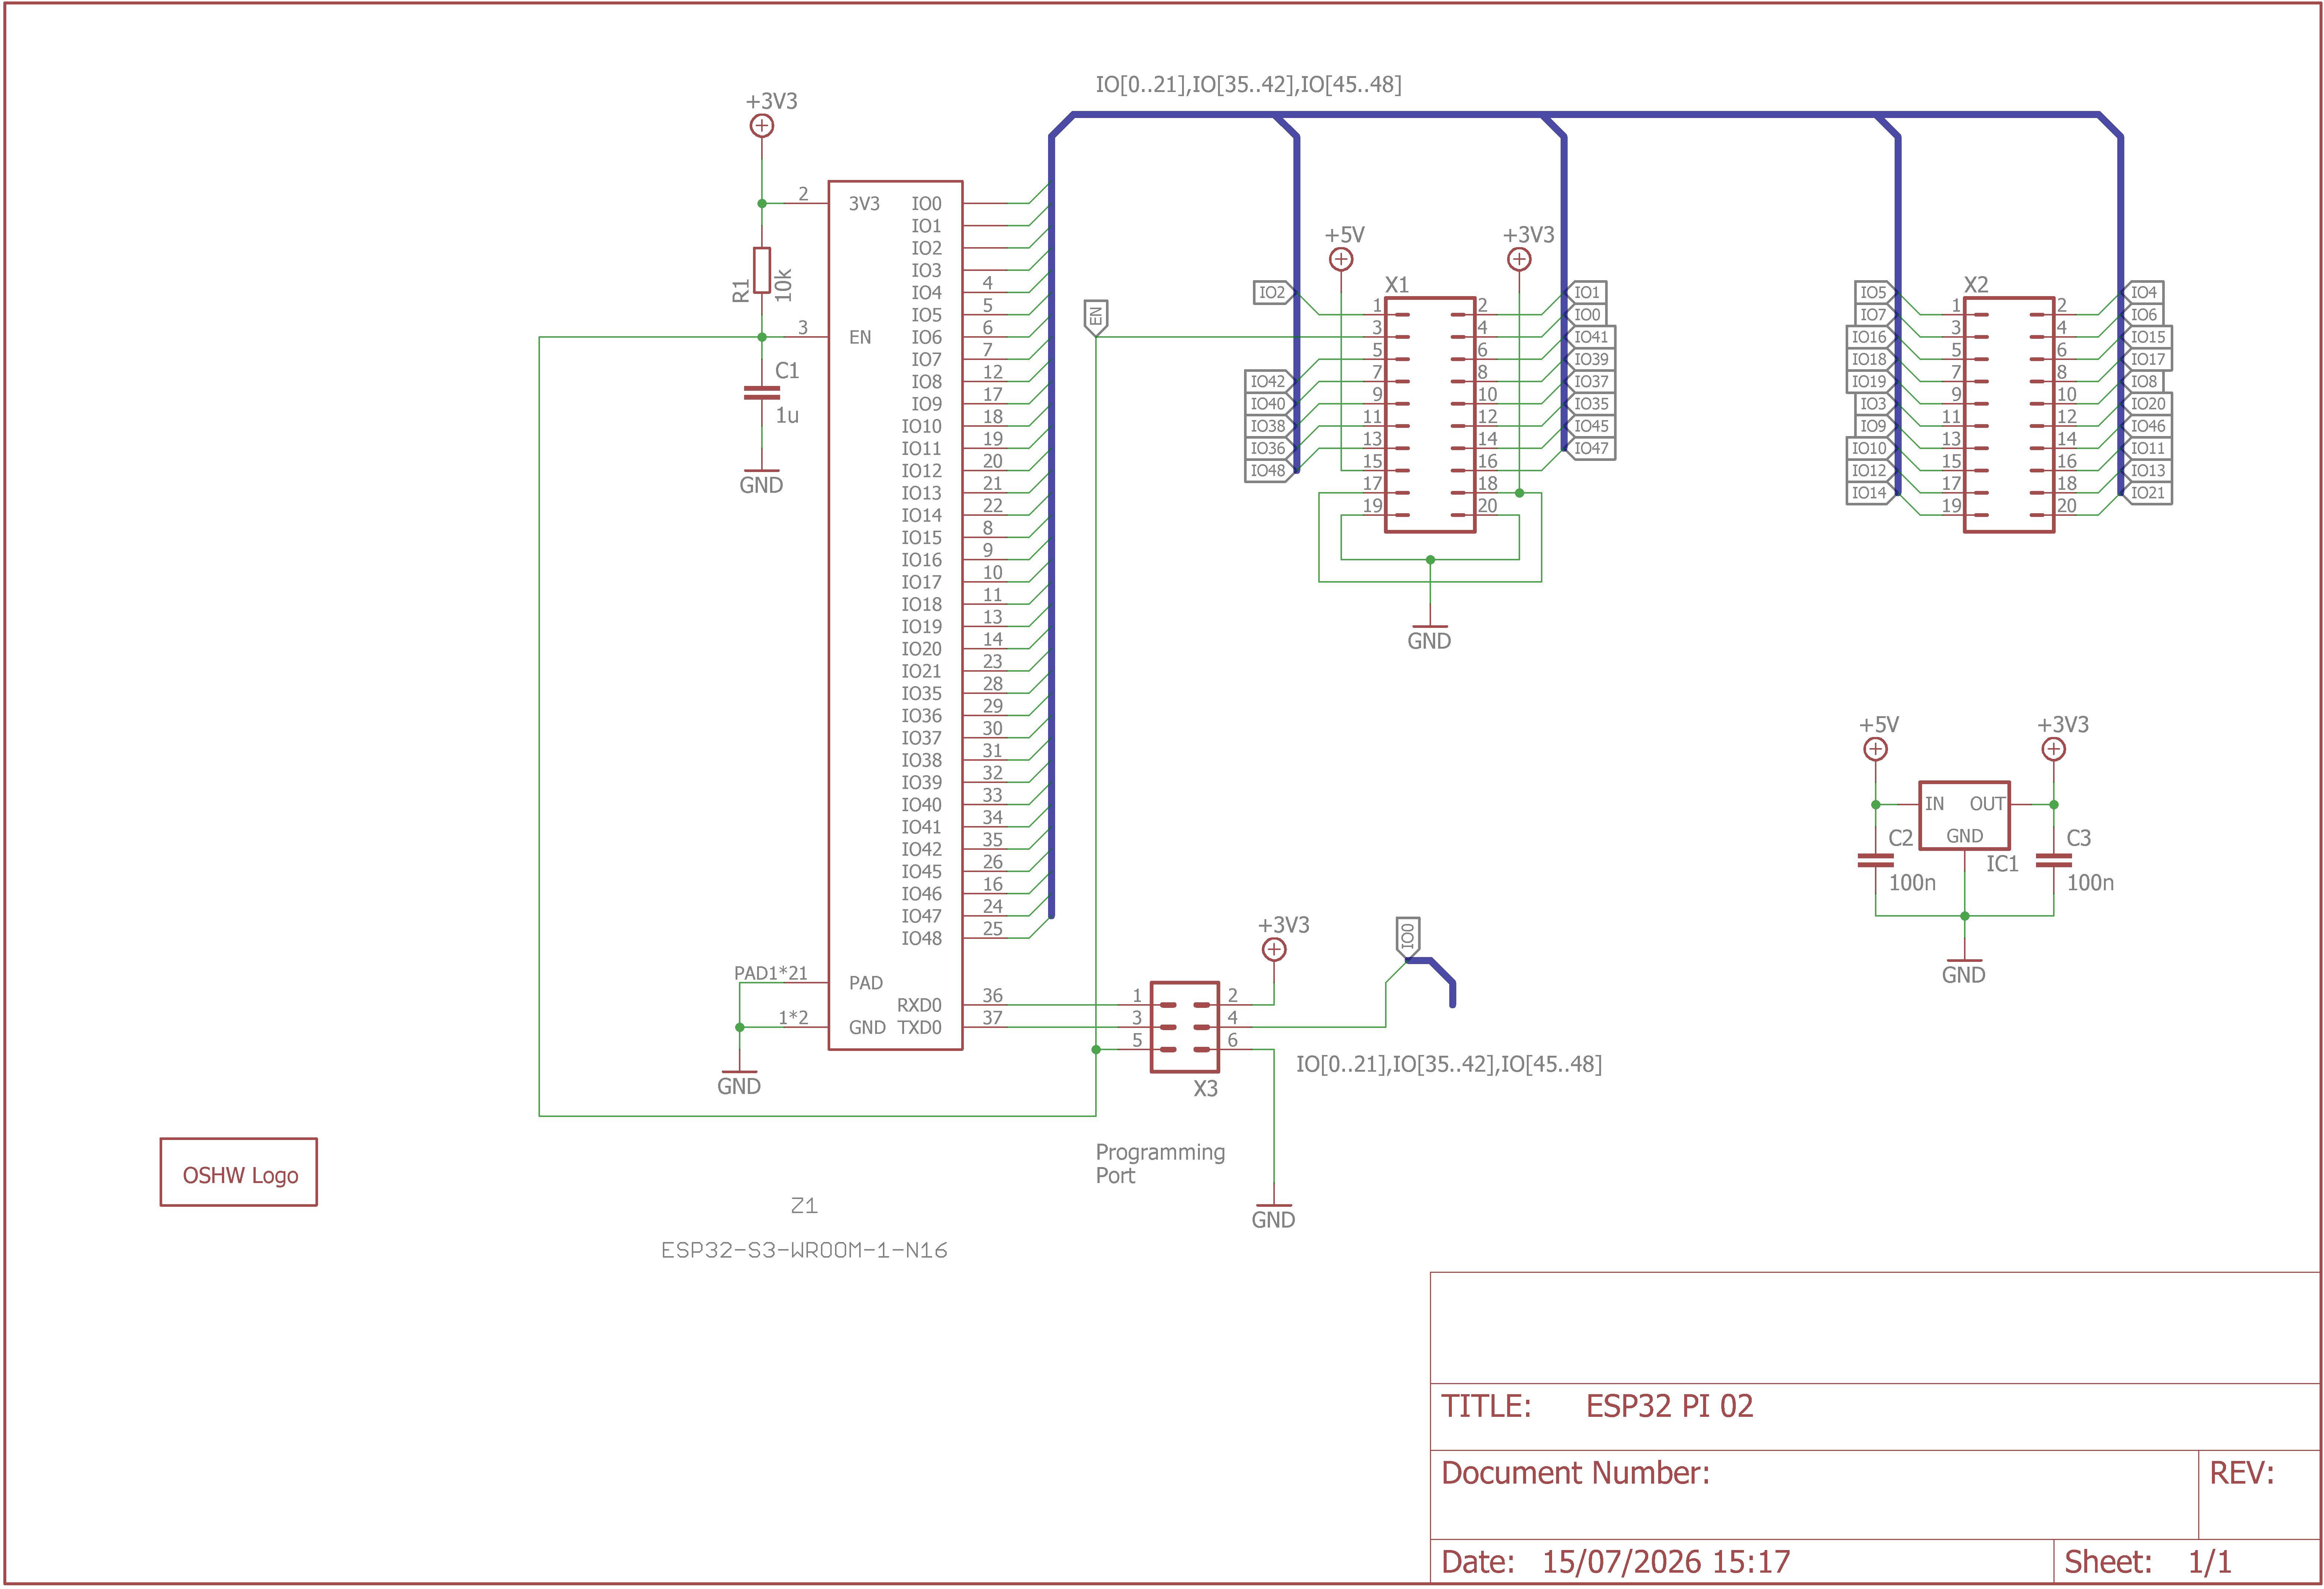Select the 'IC1' designator text
This screenshot has height=1589, width=2324.
pos(2002,864)
